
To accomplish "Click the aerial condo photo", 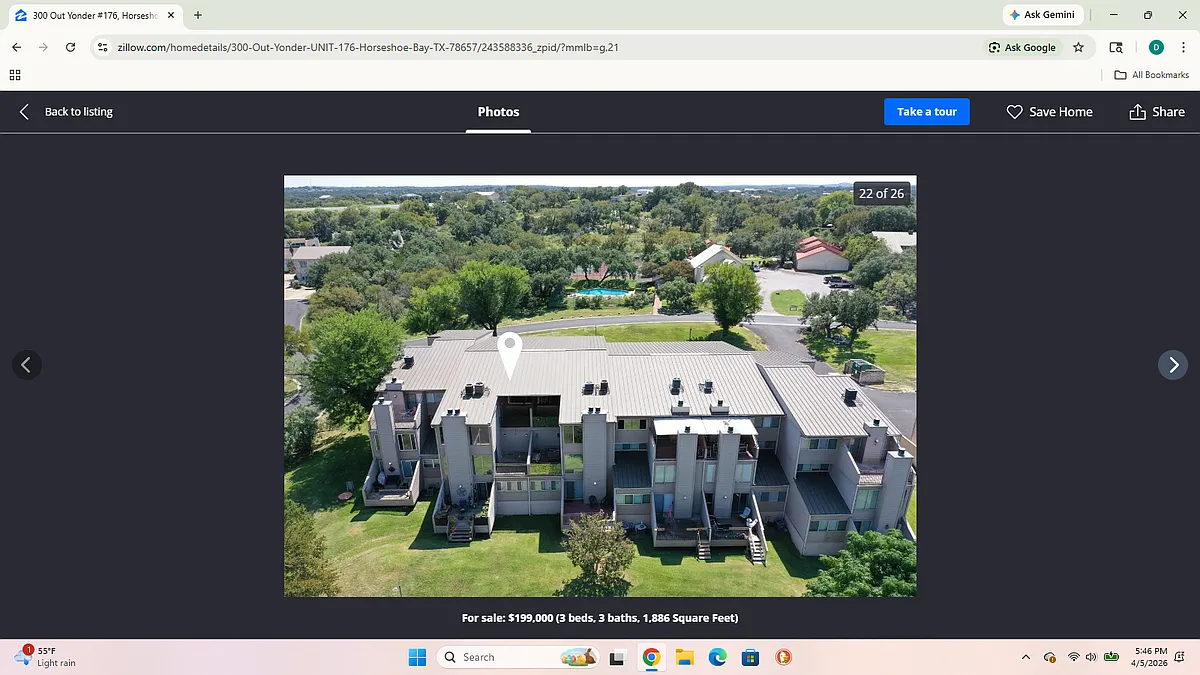I will tap(600, 386).
